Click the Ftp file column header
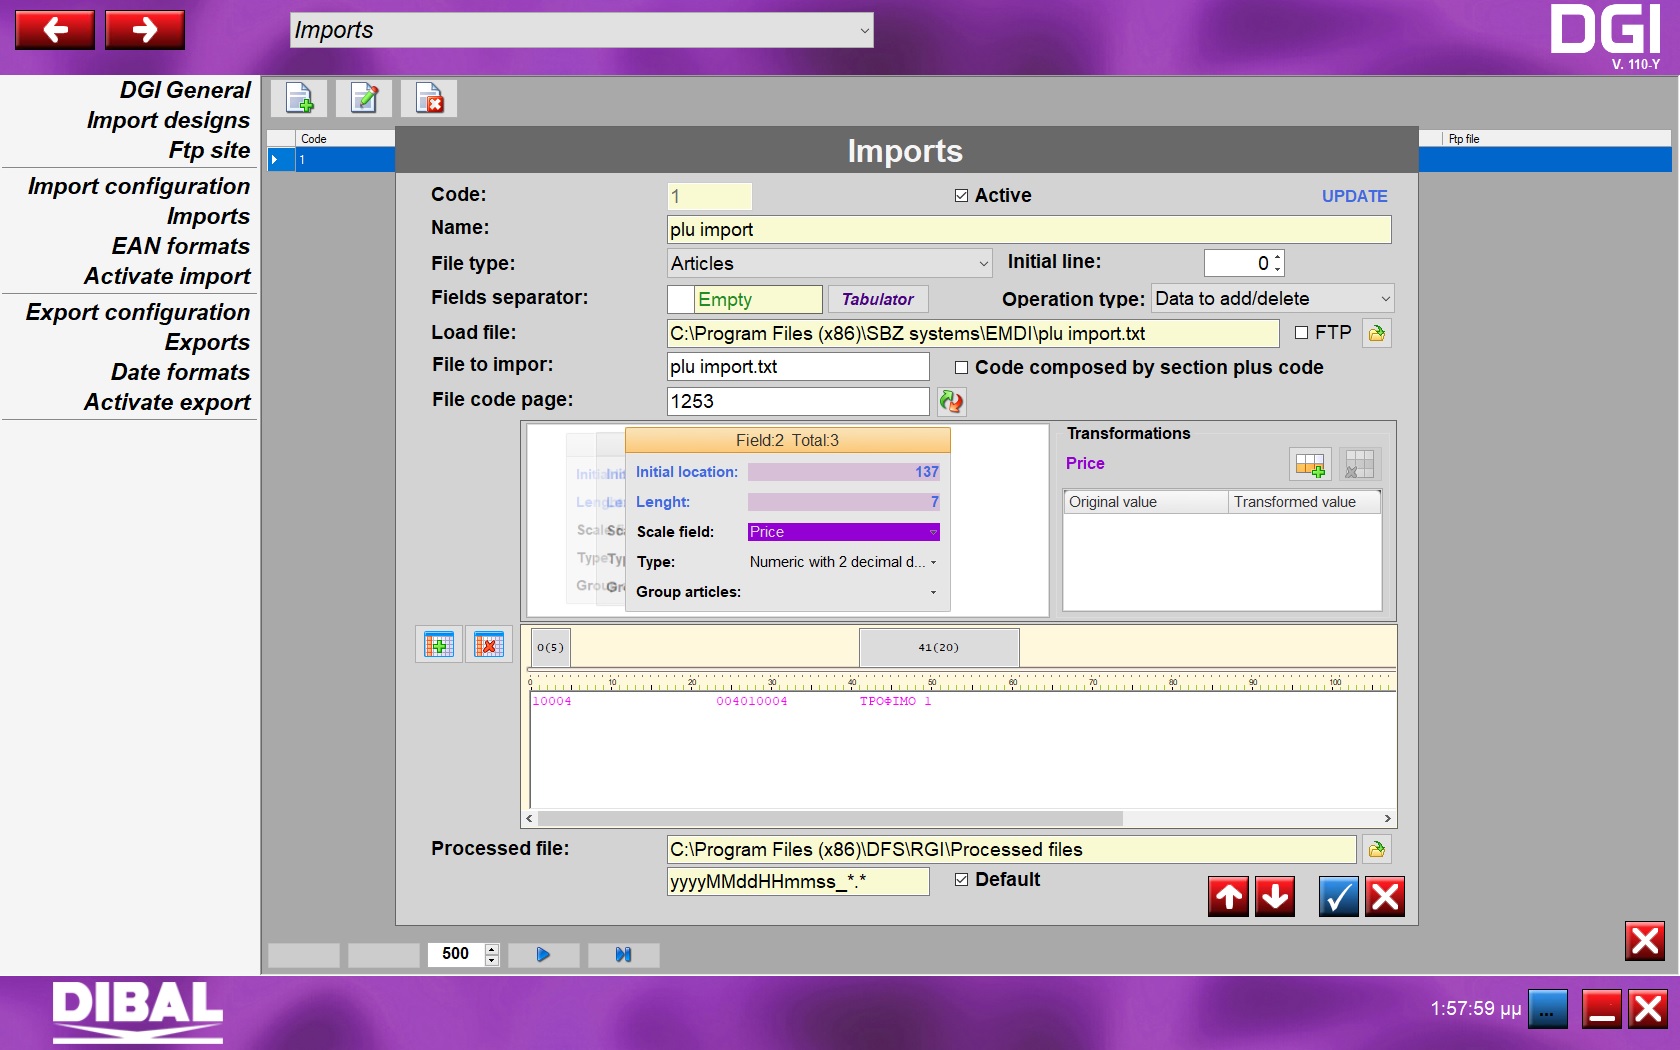The width and height of the screenshot is (1680, 1050). (1556, 139)
